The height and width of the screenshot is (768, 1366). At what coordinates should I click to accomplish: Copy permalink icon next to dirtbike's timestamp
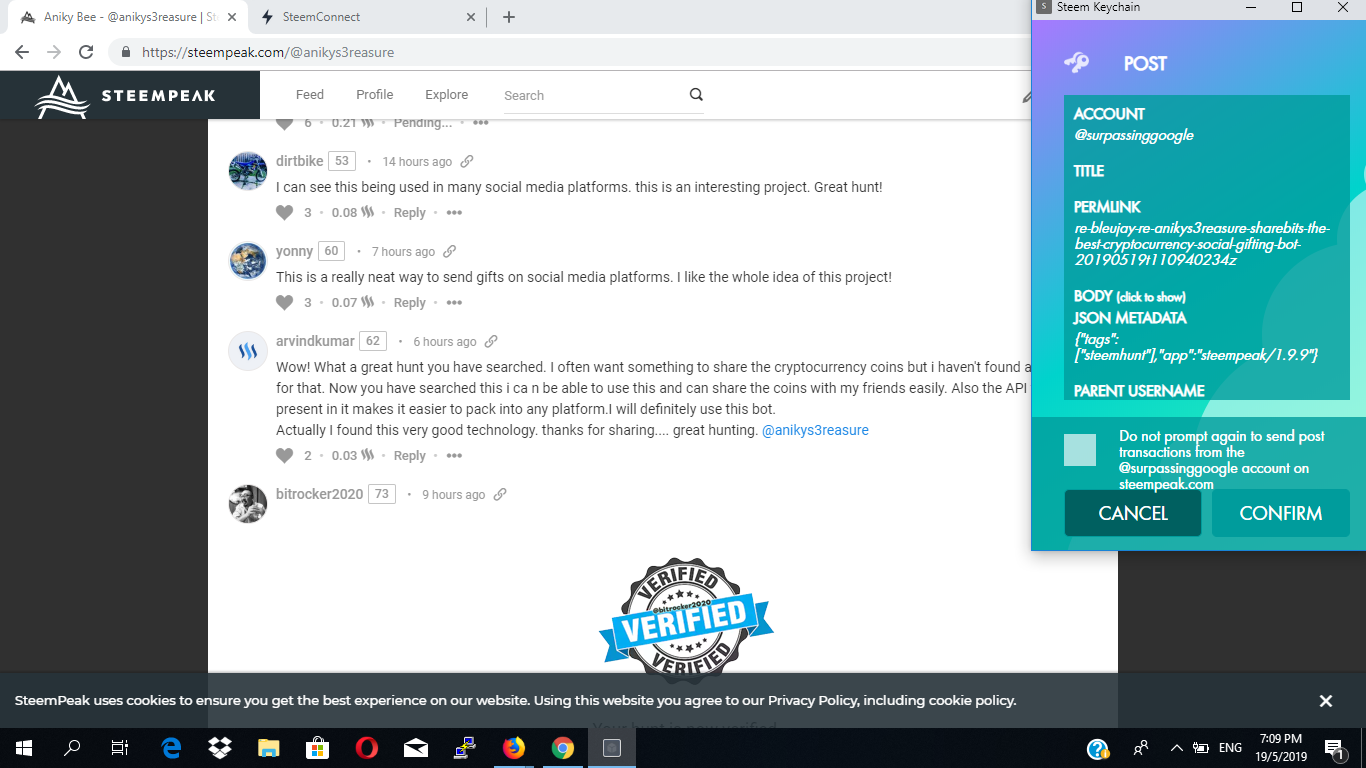[467, 161]
